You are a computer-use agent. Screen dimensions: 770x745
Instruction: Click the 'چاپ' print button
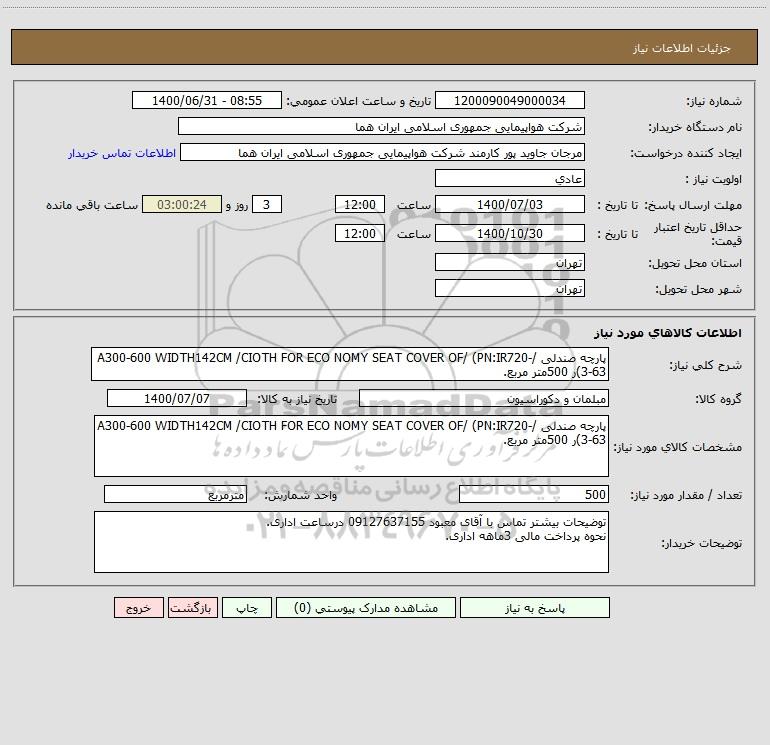tap(247, 608)
